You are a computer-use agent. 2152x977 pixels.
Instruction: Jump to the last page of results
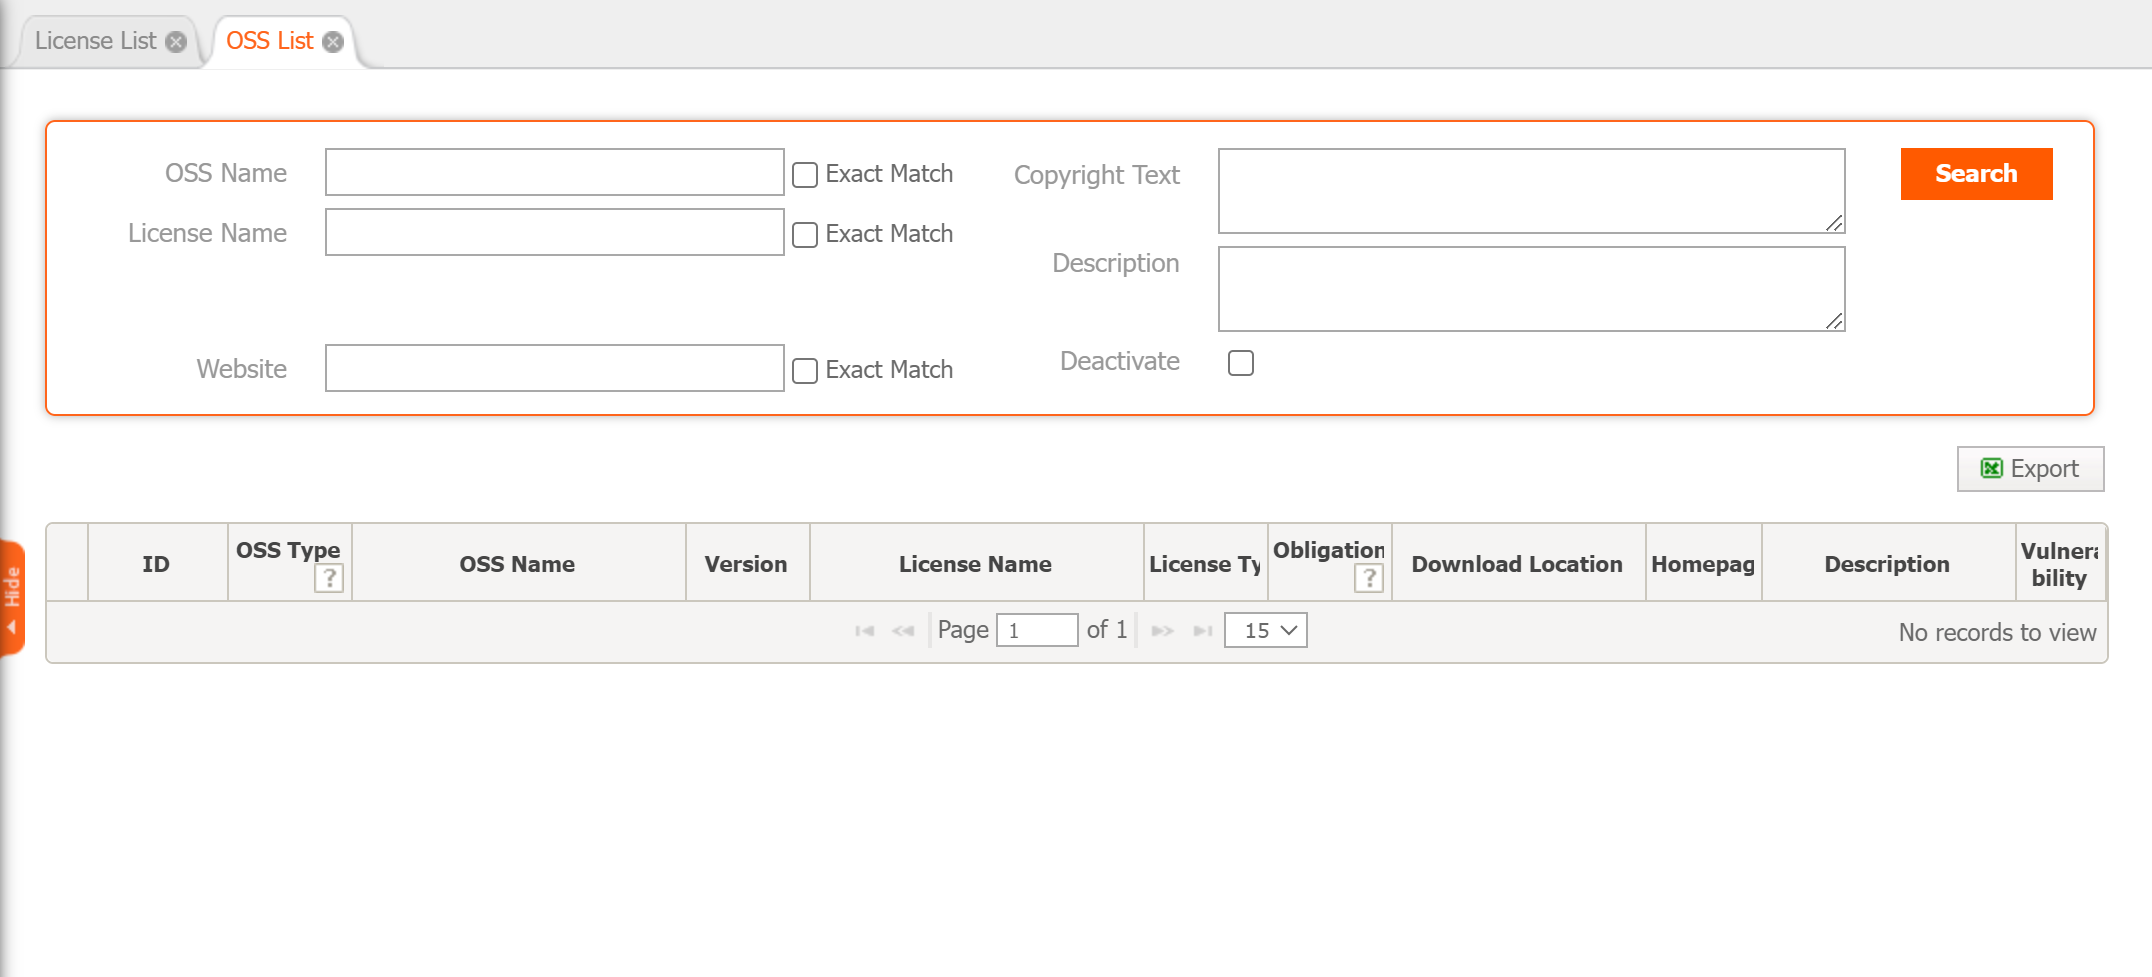tap(1203, 630)
